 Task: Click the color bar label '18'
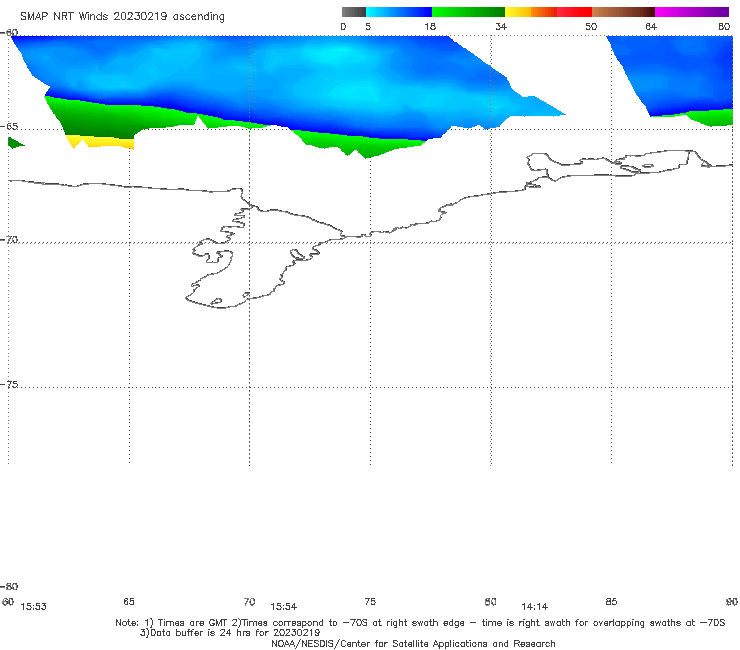pos(430,26)
